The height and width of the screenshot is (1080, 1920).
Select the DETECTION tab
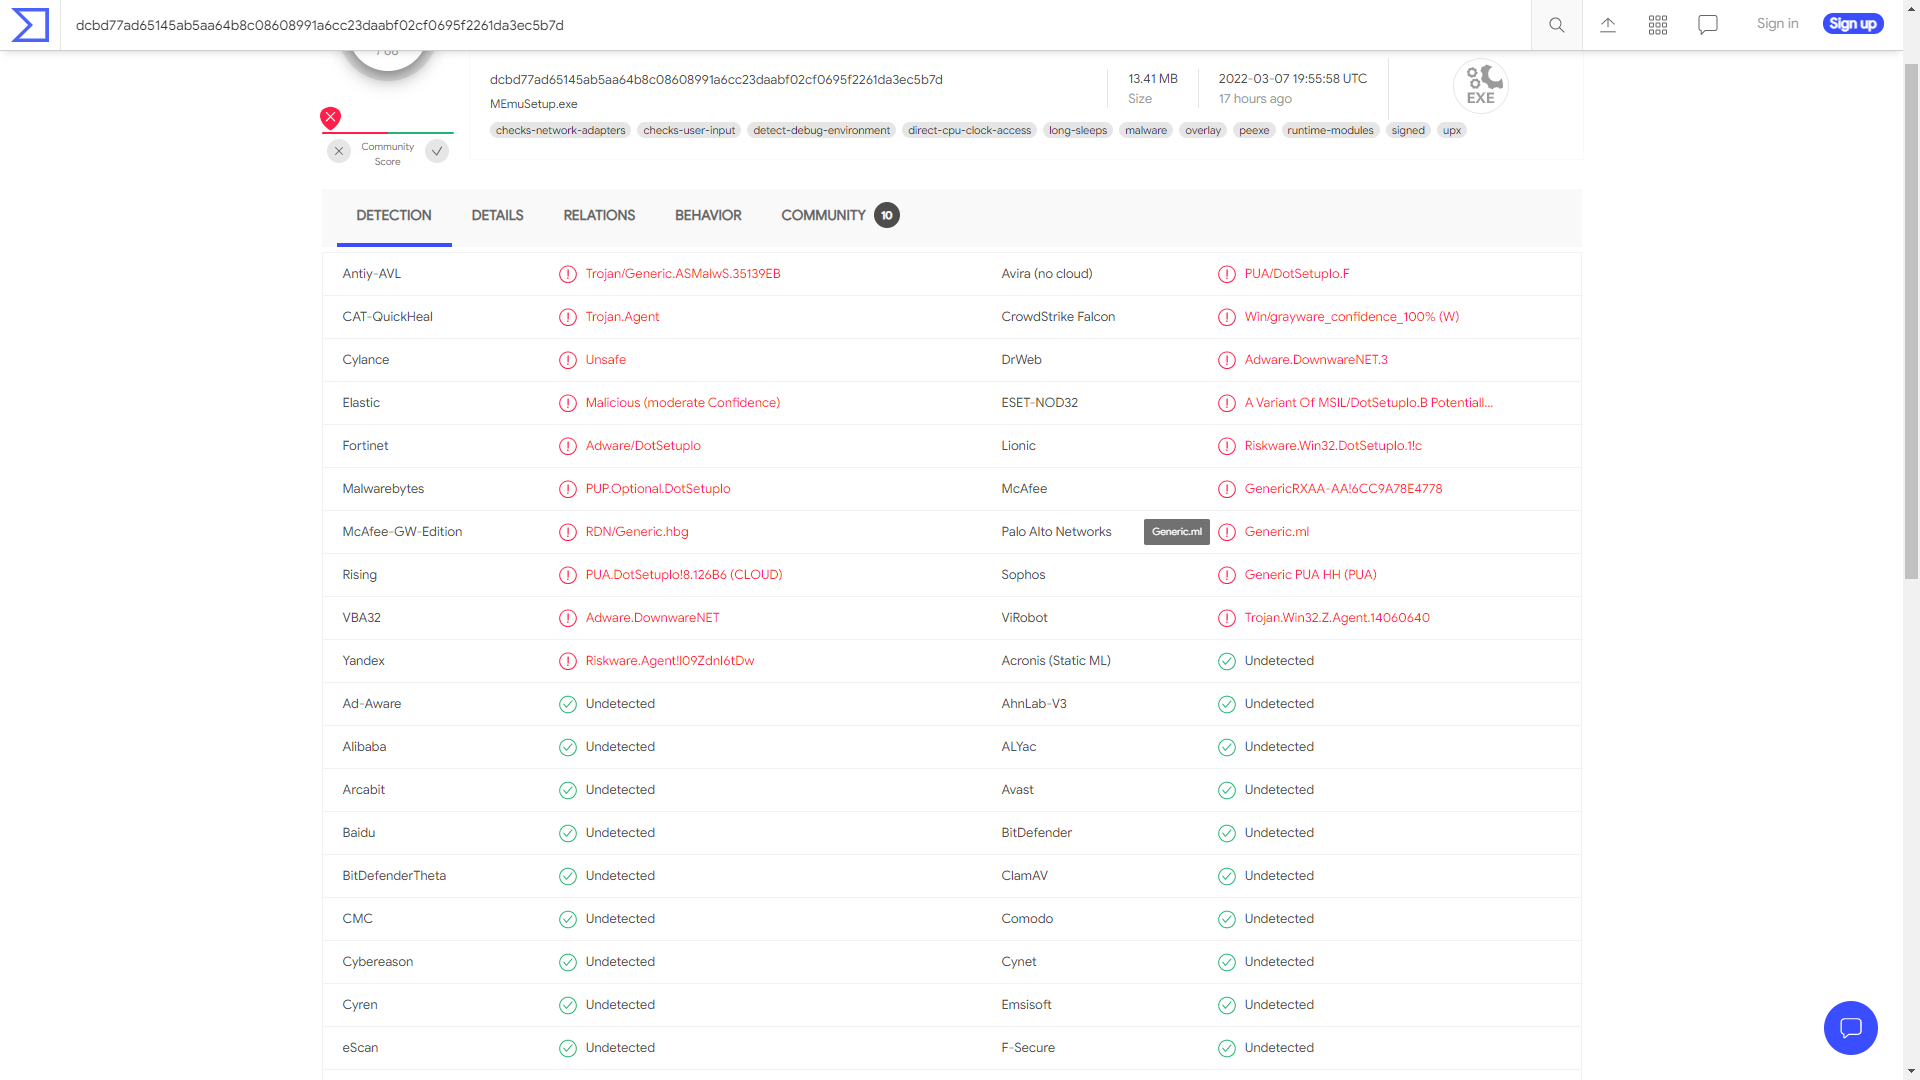(394, 216)
